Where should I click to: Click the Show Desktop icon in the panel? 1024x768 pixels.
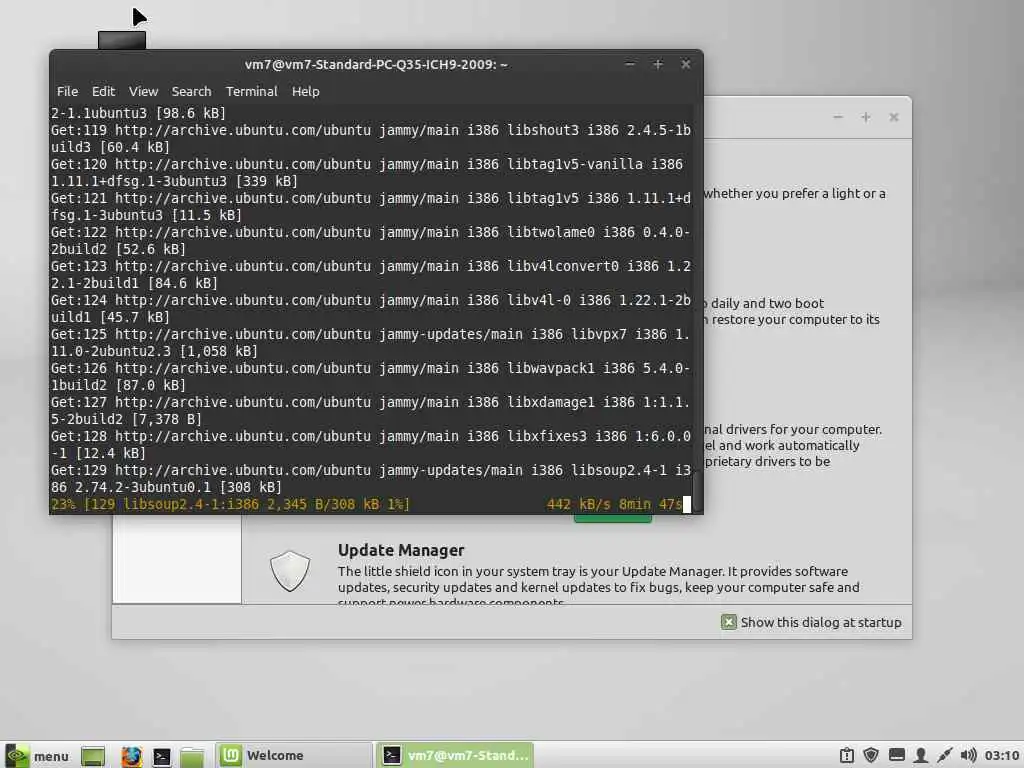93,756
